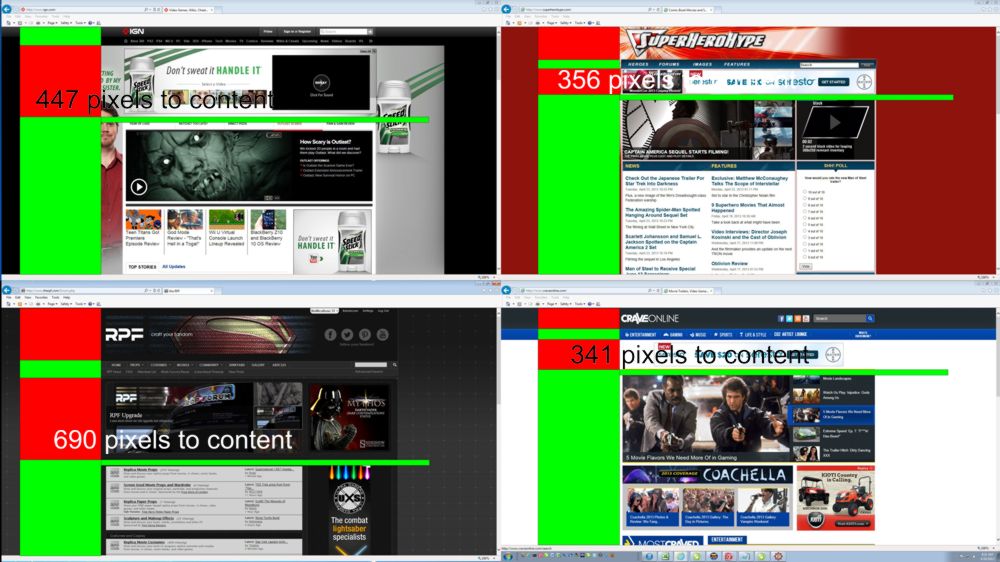Open the Gaming section on CraveOnline nav

click(673, 335)
